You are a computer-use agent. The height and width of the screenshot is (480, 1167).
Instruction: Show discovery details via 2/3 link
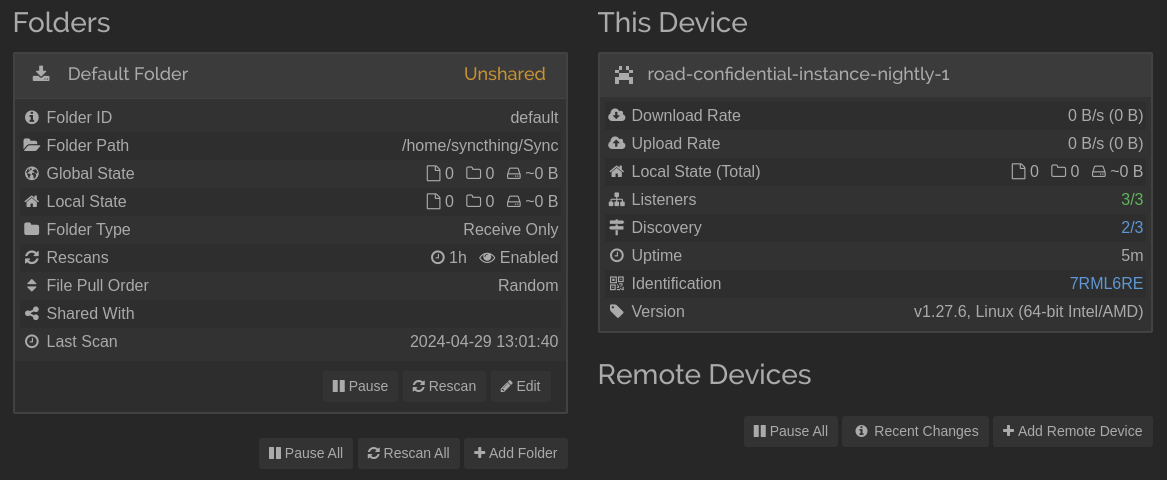click(x=1132, y=228)
